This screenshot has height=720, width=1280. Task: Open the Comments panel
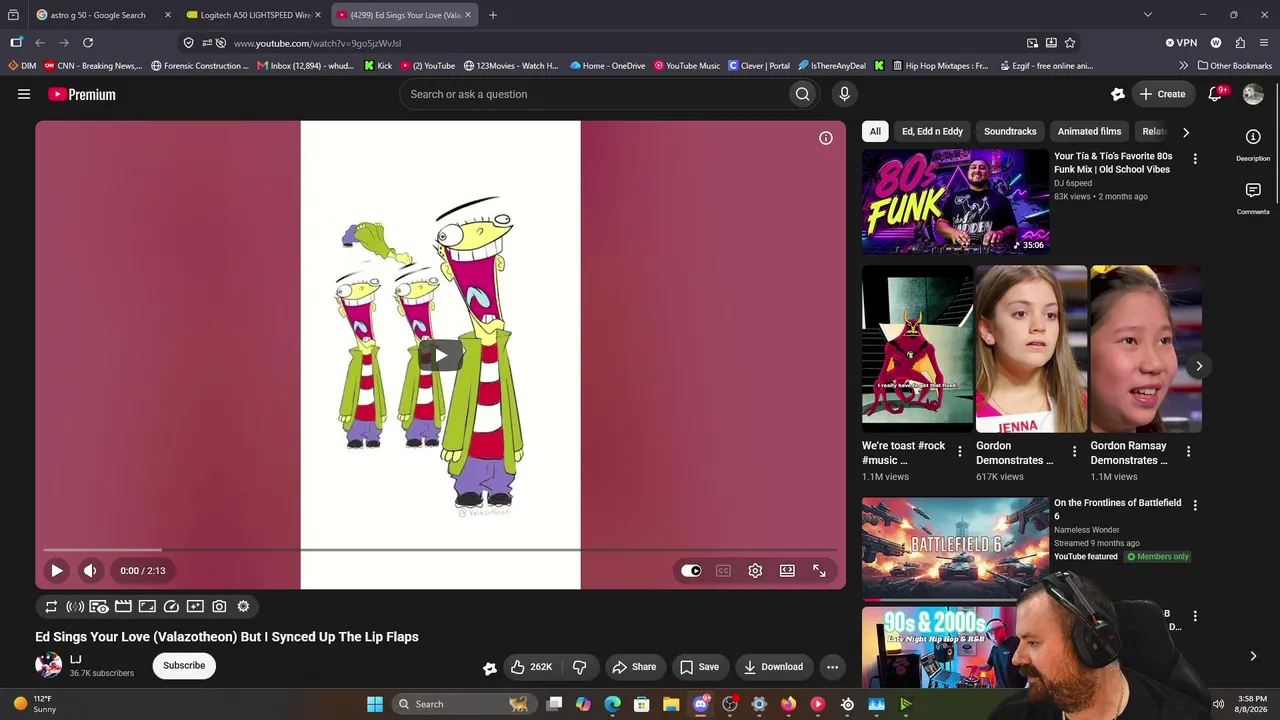1253,198
